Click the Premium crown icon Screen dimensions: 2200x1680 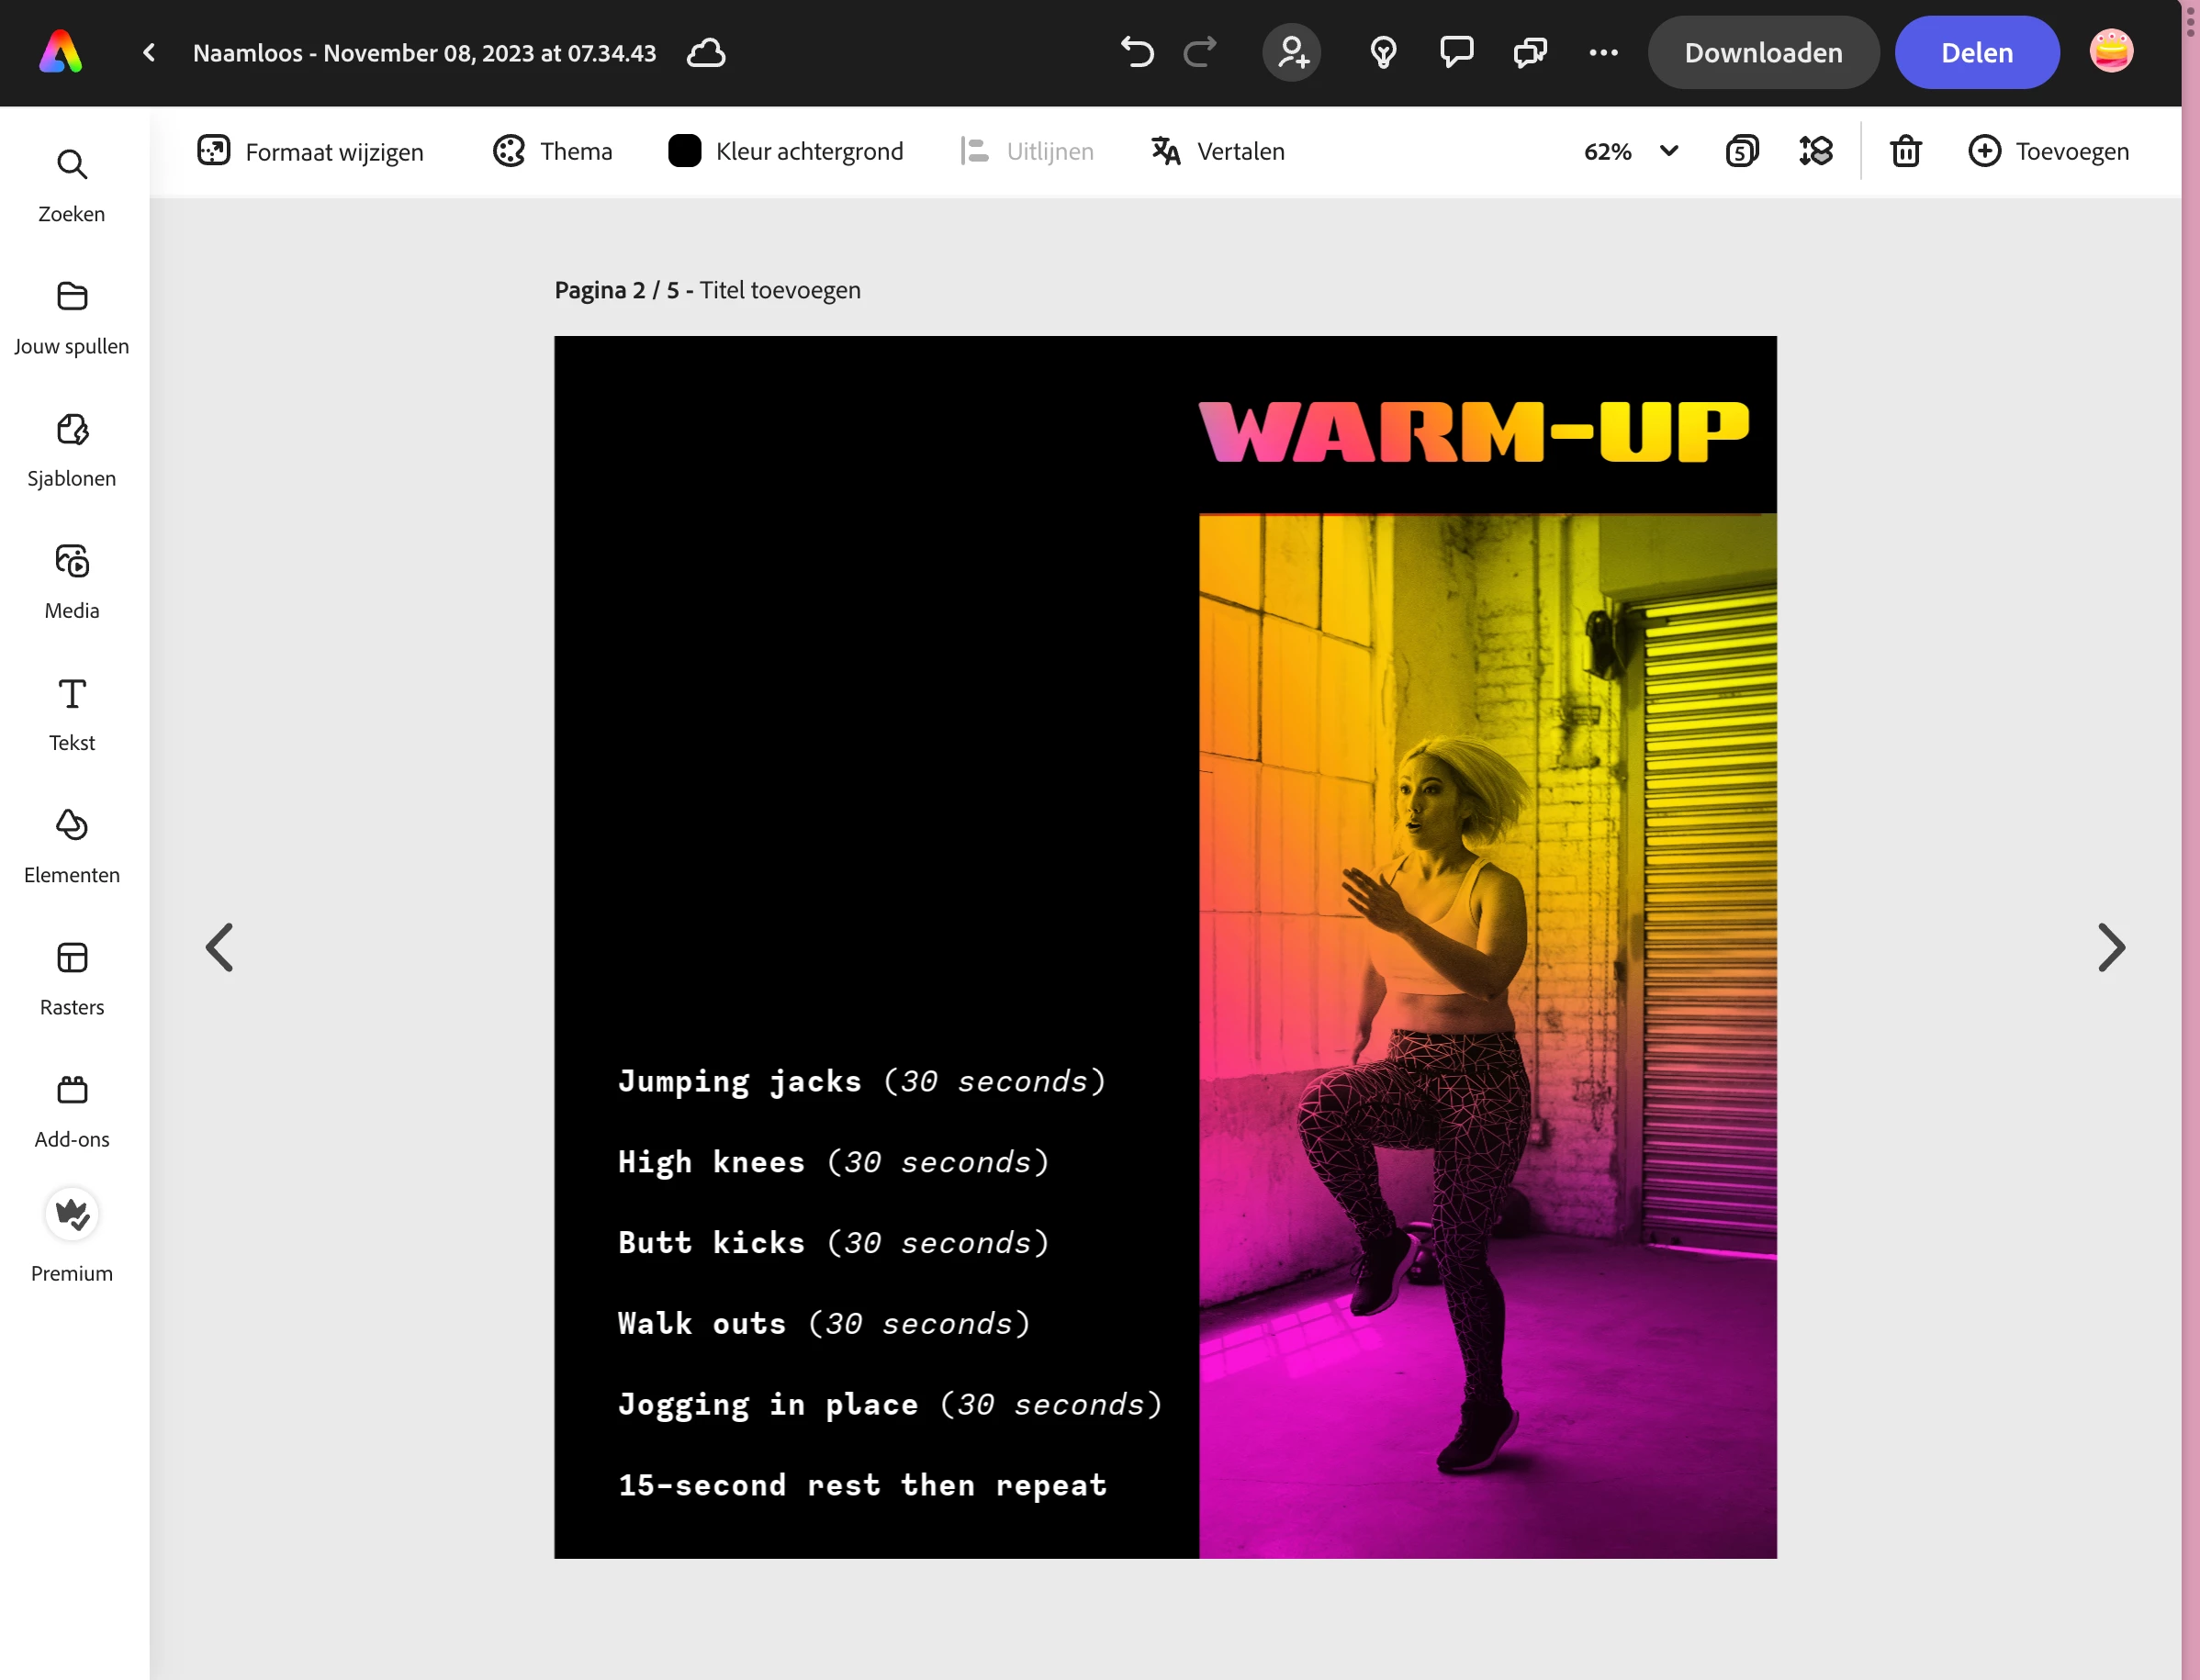pos(72,1215)
